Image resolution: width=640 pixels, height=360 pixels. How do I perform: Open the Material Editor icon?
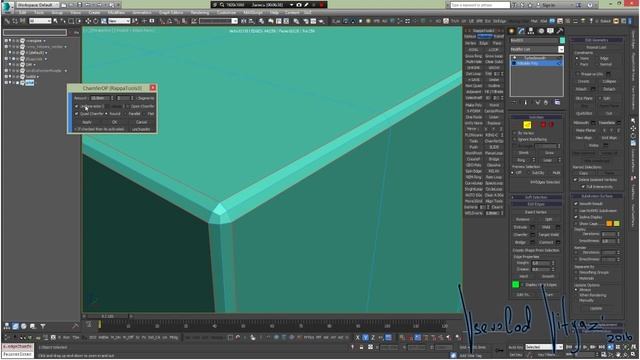296,20
